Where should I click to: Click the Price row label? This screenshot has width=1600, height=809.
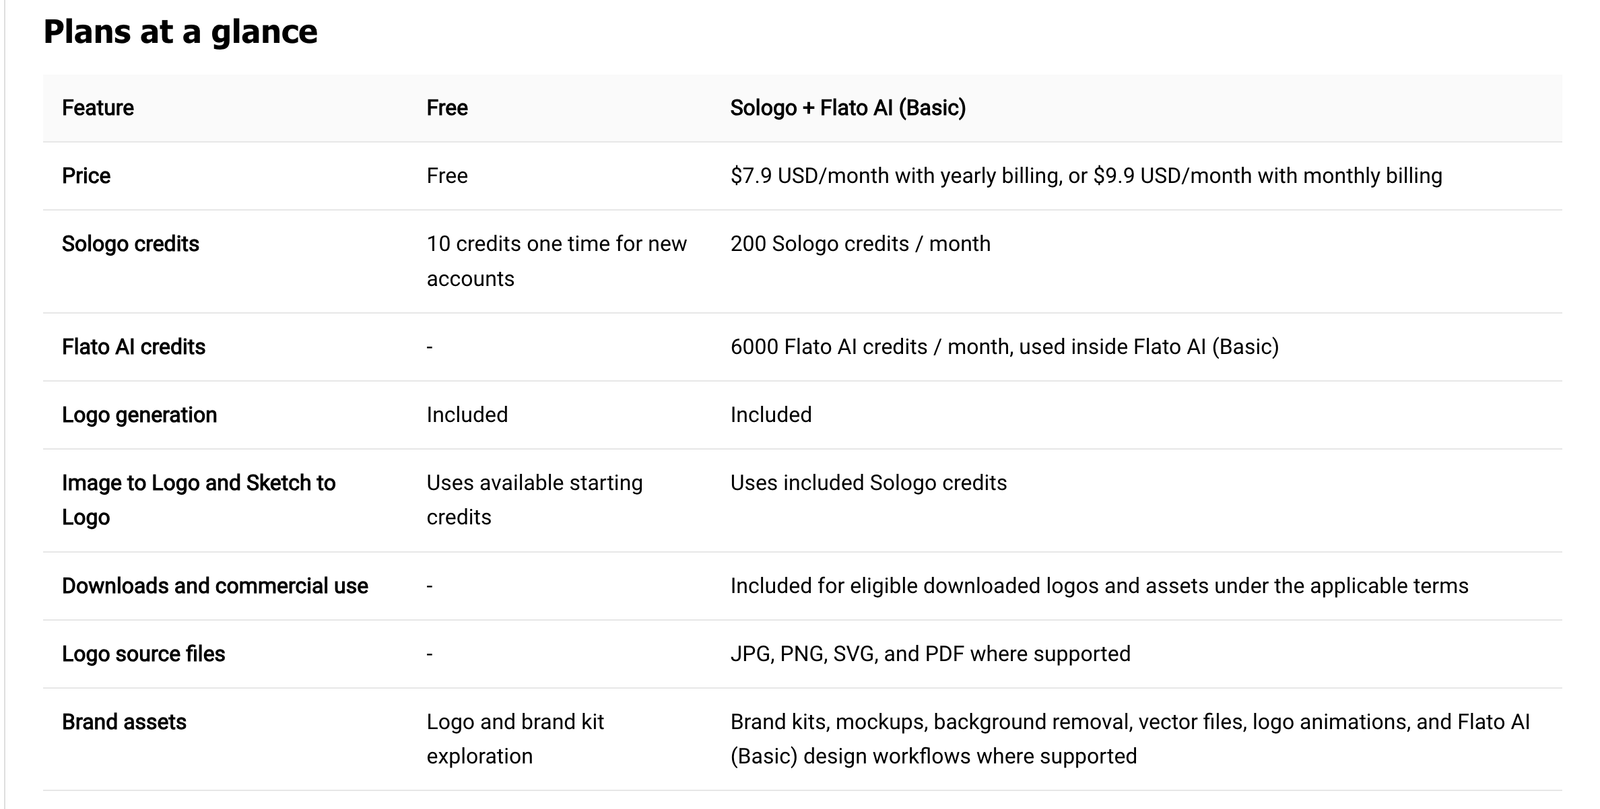86,176
